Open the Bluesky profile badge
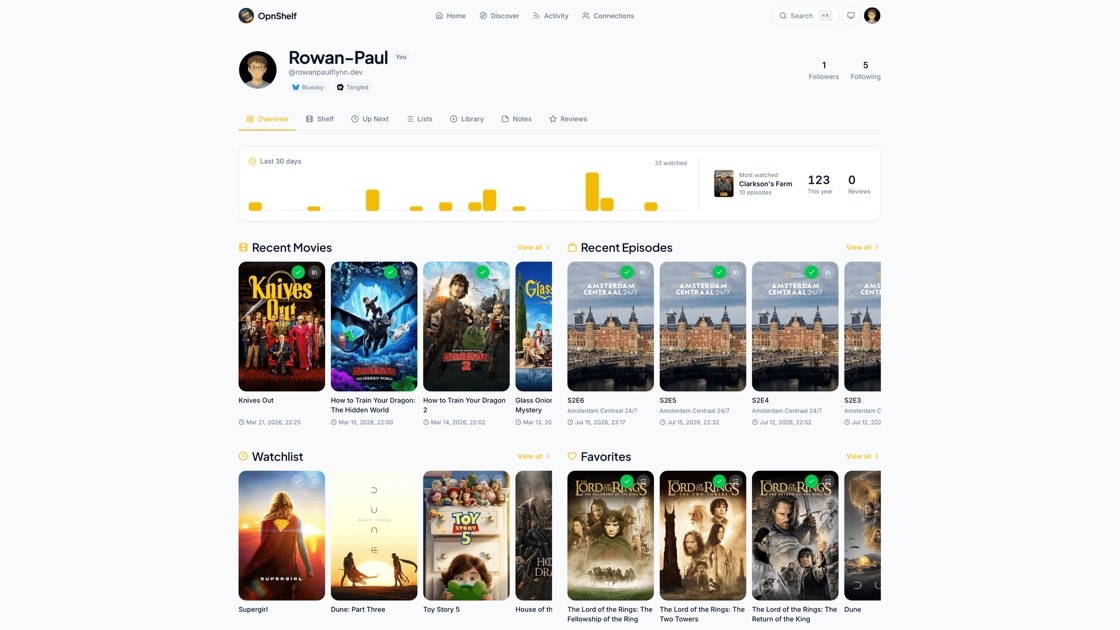 (x=308, y=87)
